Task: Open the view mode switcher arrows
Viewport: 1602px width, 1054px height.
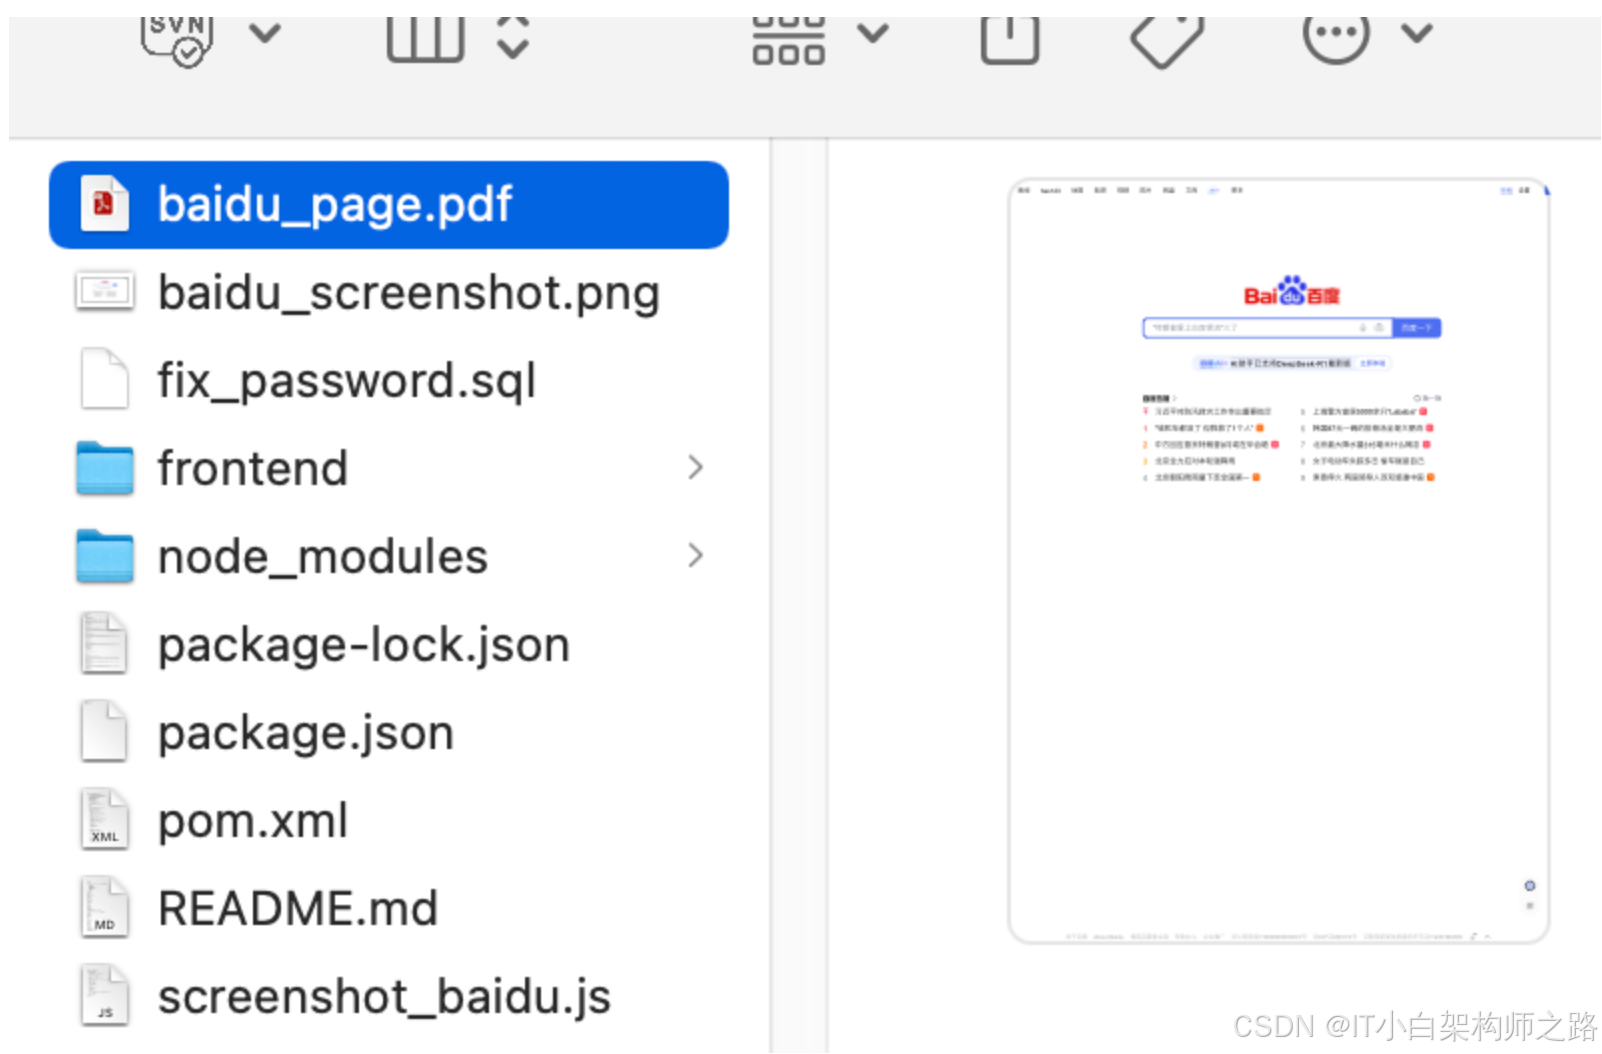Action: click(x=513, y=37)
